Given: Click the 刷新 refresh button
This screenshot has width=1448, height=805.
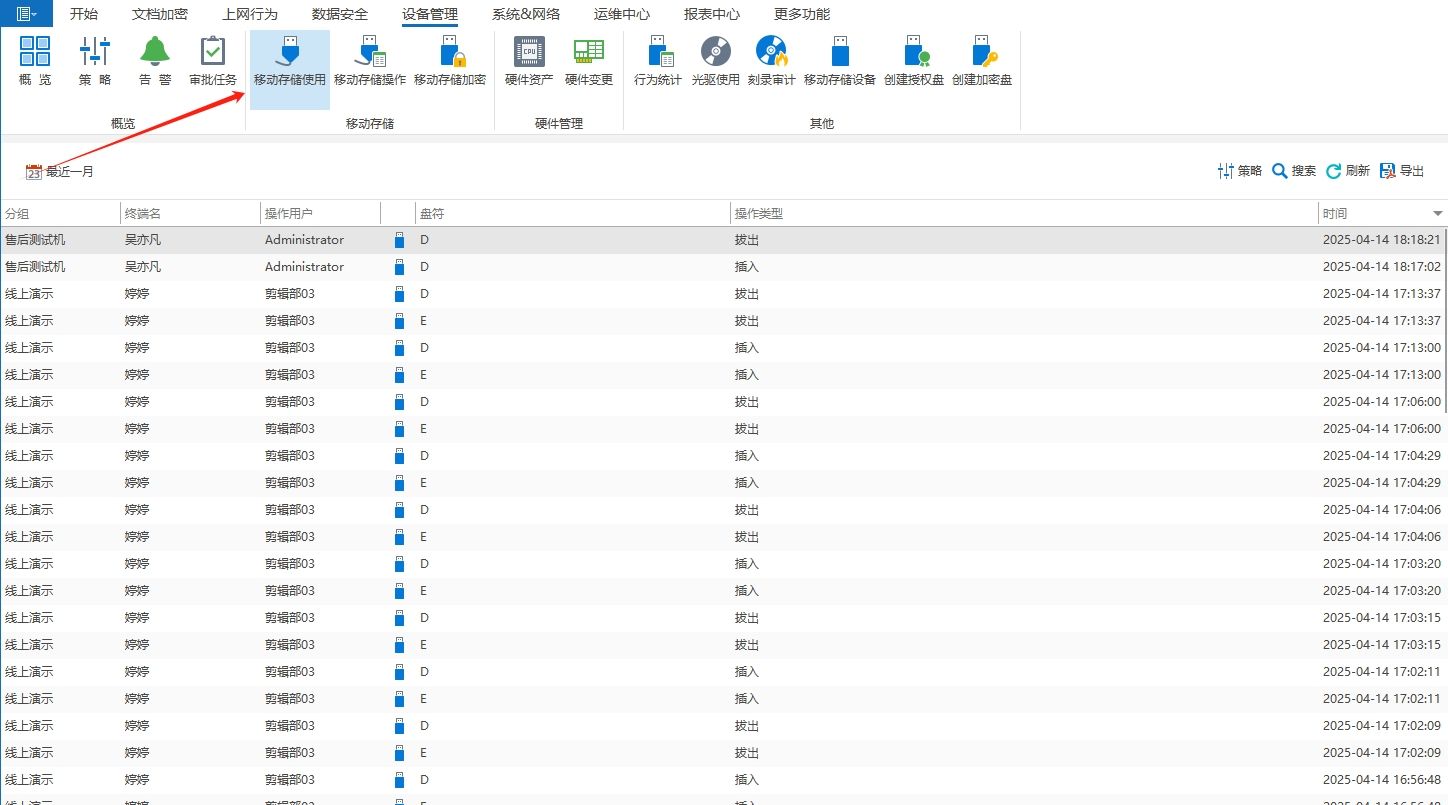Looking at the screenshot, I should [1348, 171].
